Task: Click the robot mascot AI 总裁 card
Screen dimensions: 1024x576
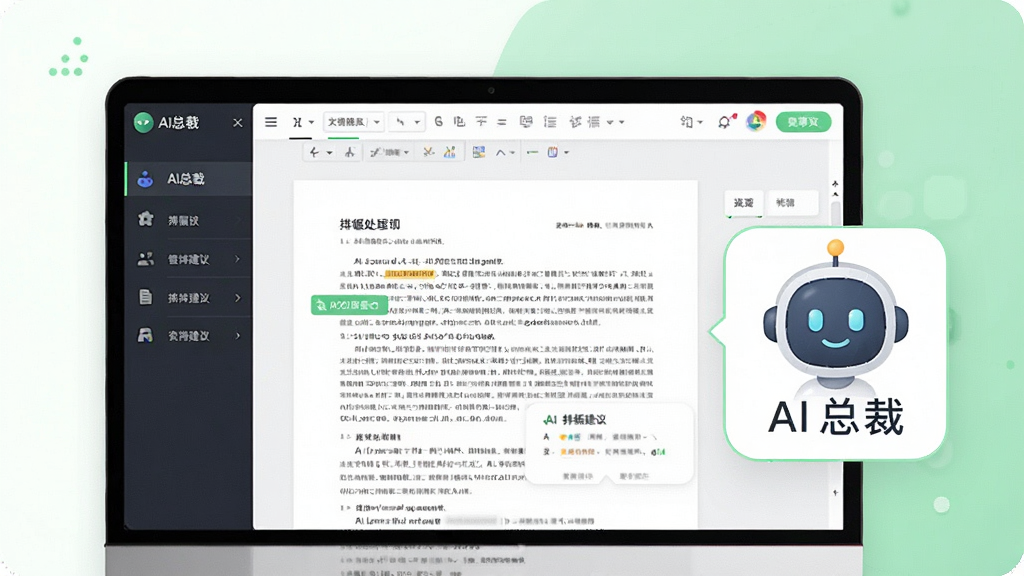Action: click(835, 344)
